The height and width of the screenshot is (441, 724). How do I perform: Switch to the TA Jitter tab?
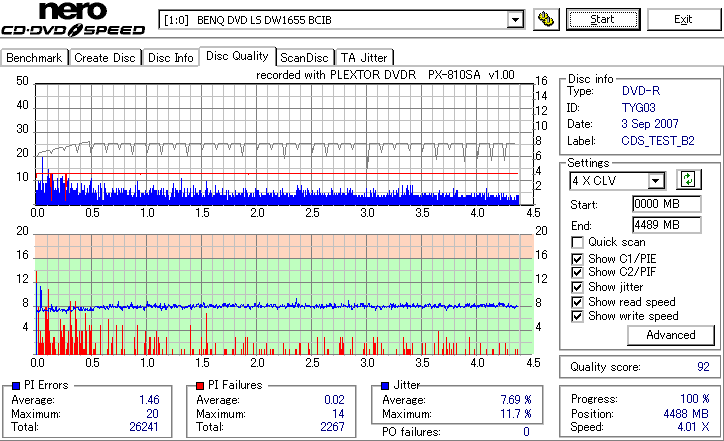(x=364, y=58)
